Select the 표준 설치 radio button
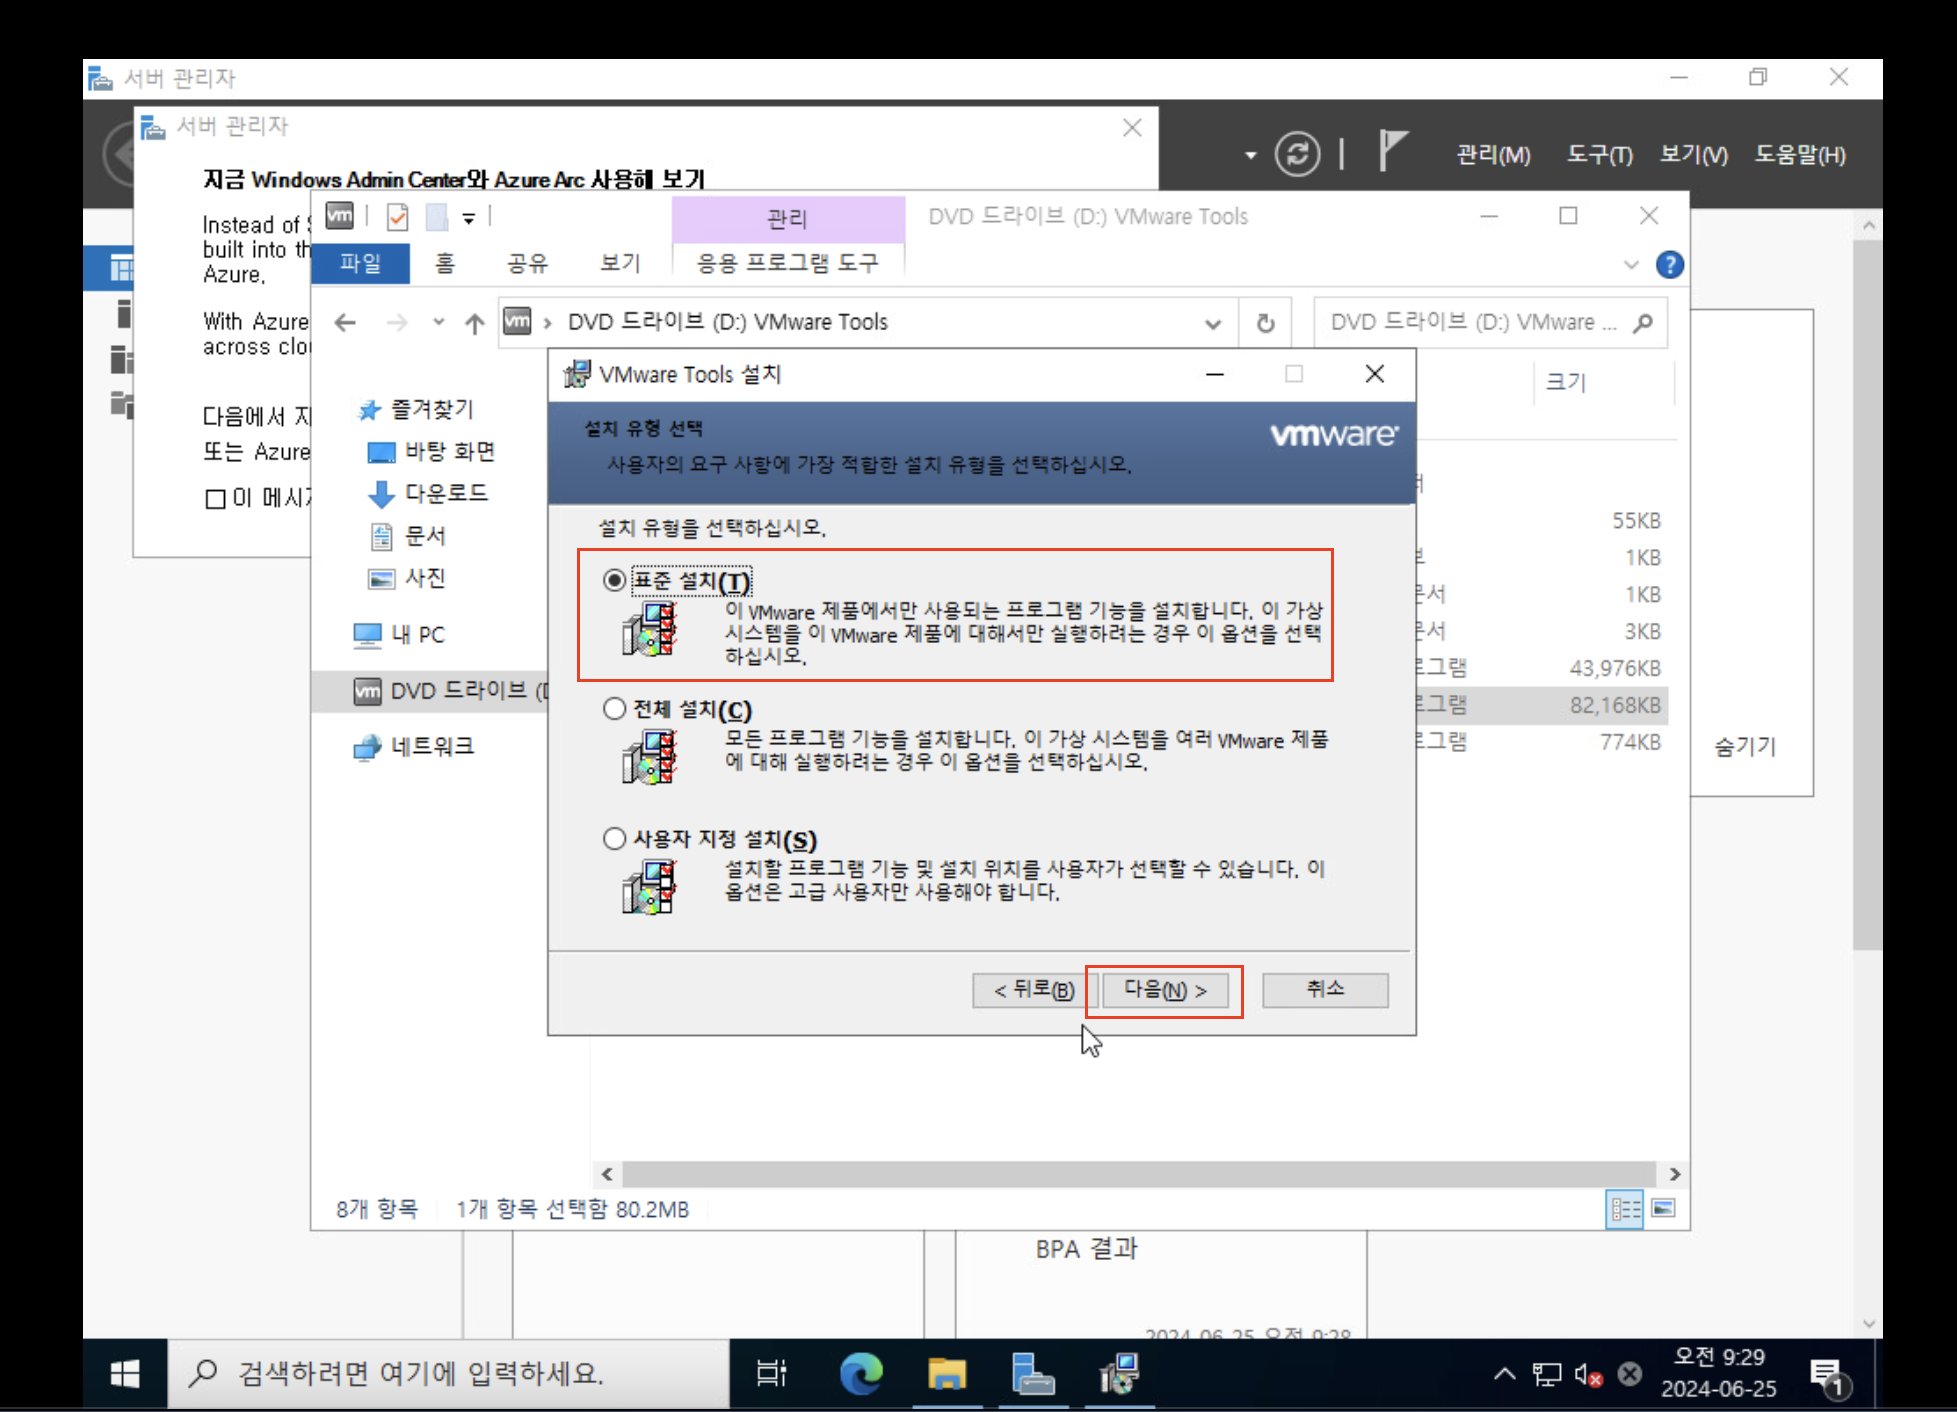This screenshot has width=1957, height=1412. pos(615,580)
